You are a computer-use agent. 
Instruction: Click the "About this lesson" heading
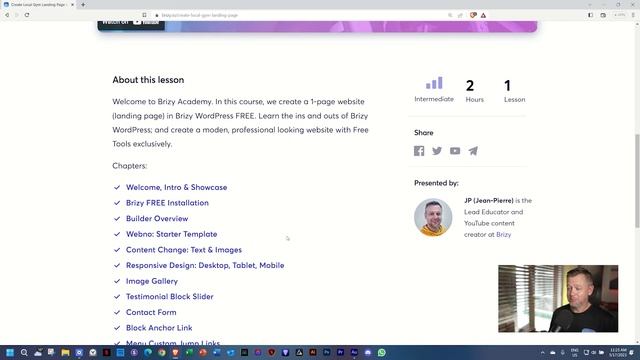[x=148, y=80]
